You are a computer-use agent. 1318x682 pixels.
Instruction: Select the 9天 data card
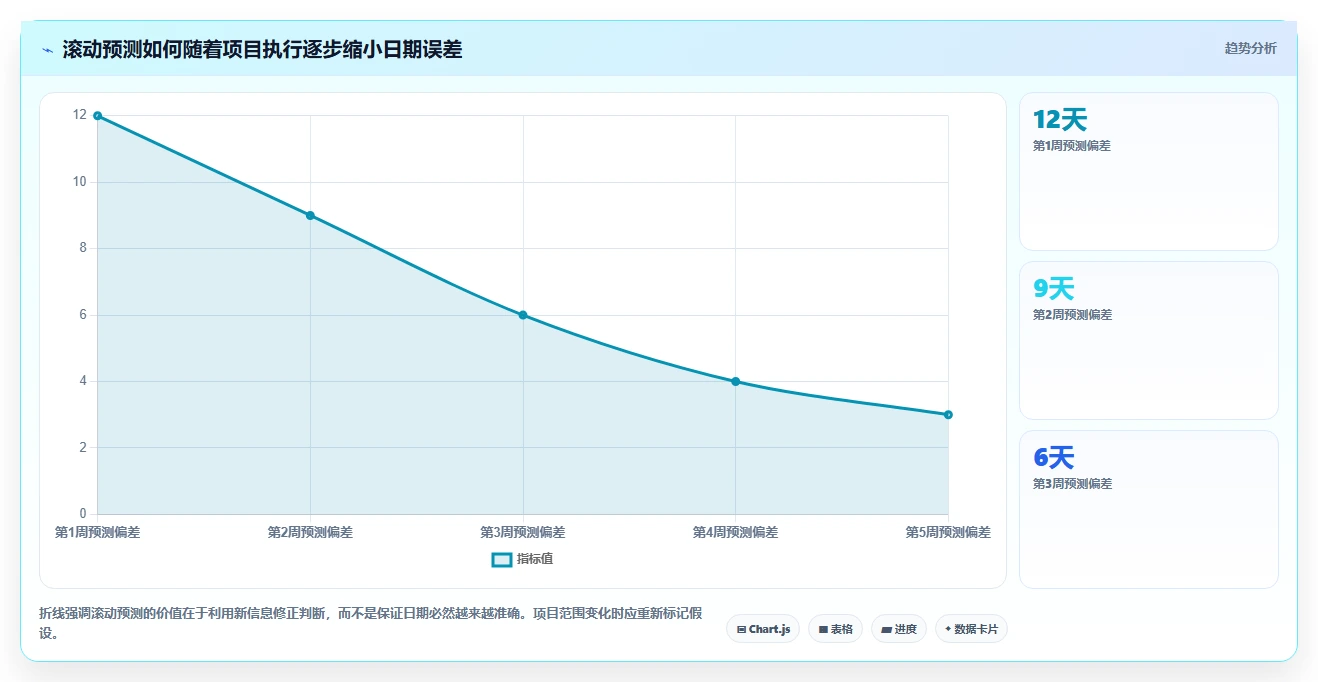coord(1148,340)
